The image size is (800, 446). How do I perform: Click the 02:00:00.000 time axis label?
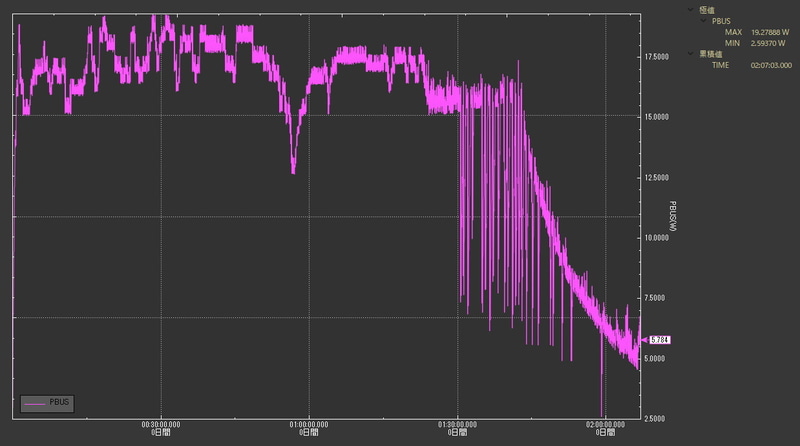605,425
